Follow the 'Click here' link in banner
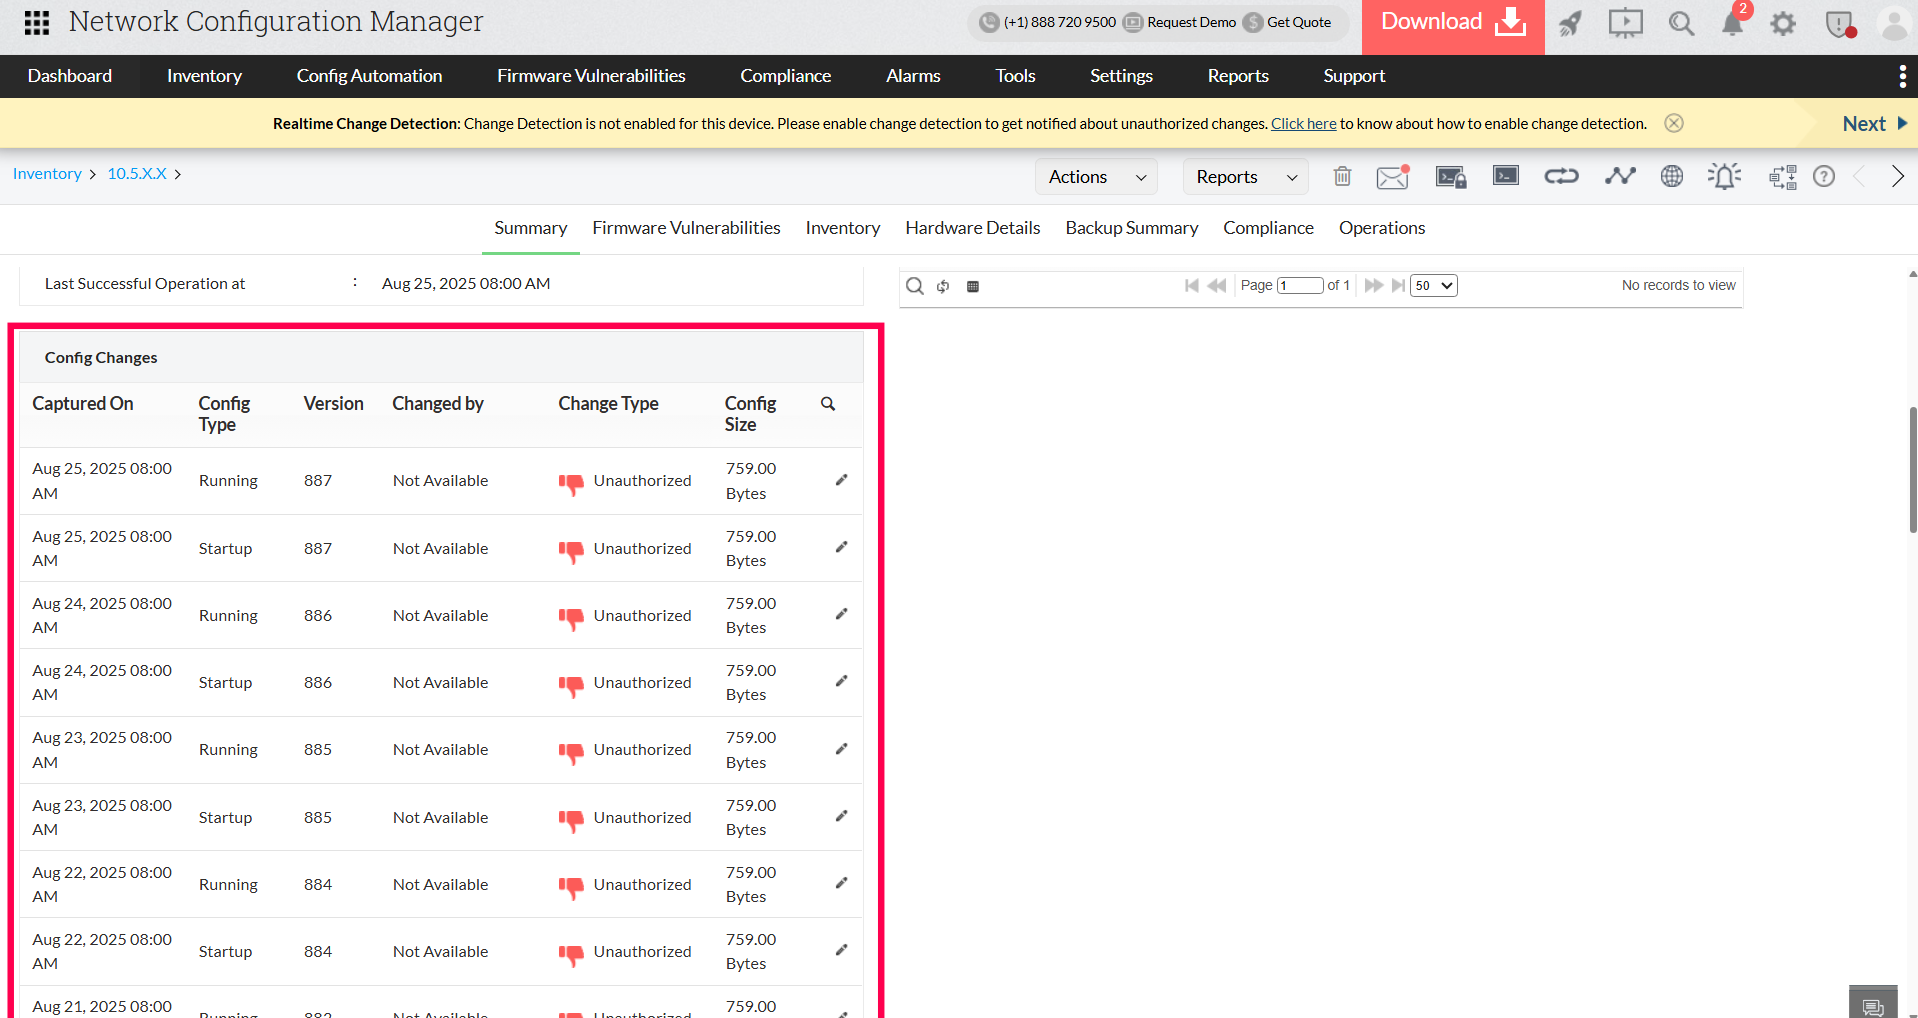 coord(1303,124)
